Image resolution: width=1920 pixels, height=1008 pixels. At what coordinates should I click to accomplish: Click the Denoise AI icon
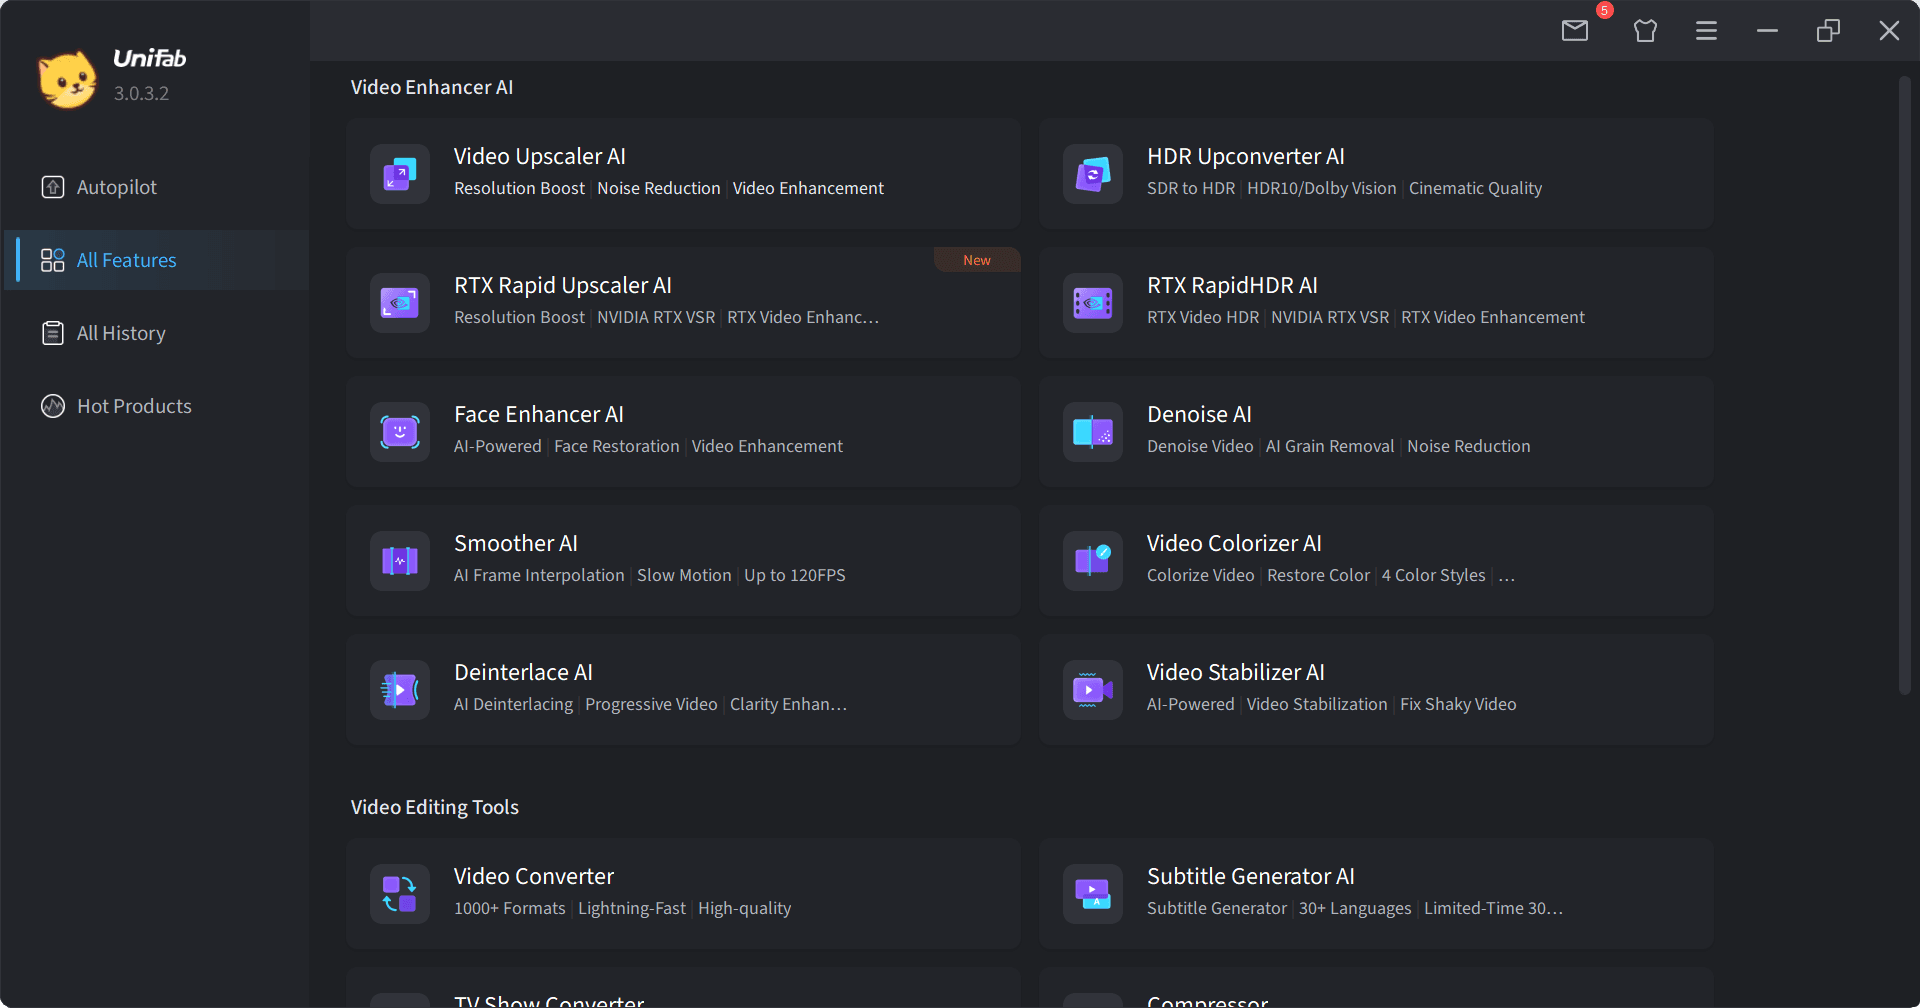(x=1093, y=432)
